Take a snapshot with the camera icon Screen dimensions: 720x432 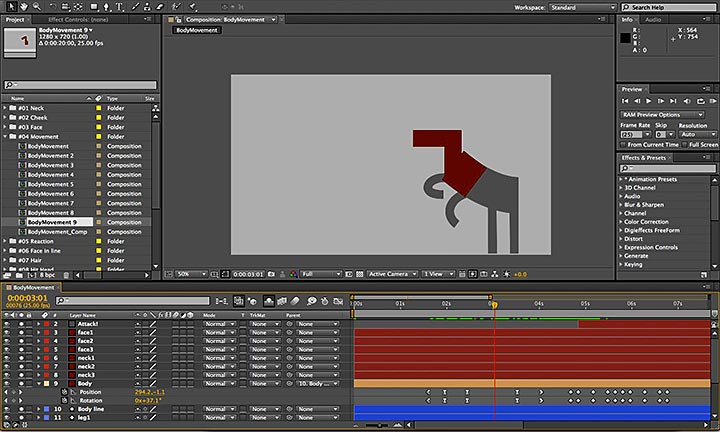click(271, 274)
